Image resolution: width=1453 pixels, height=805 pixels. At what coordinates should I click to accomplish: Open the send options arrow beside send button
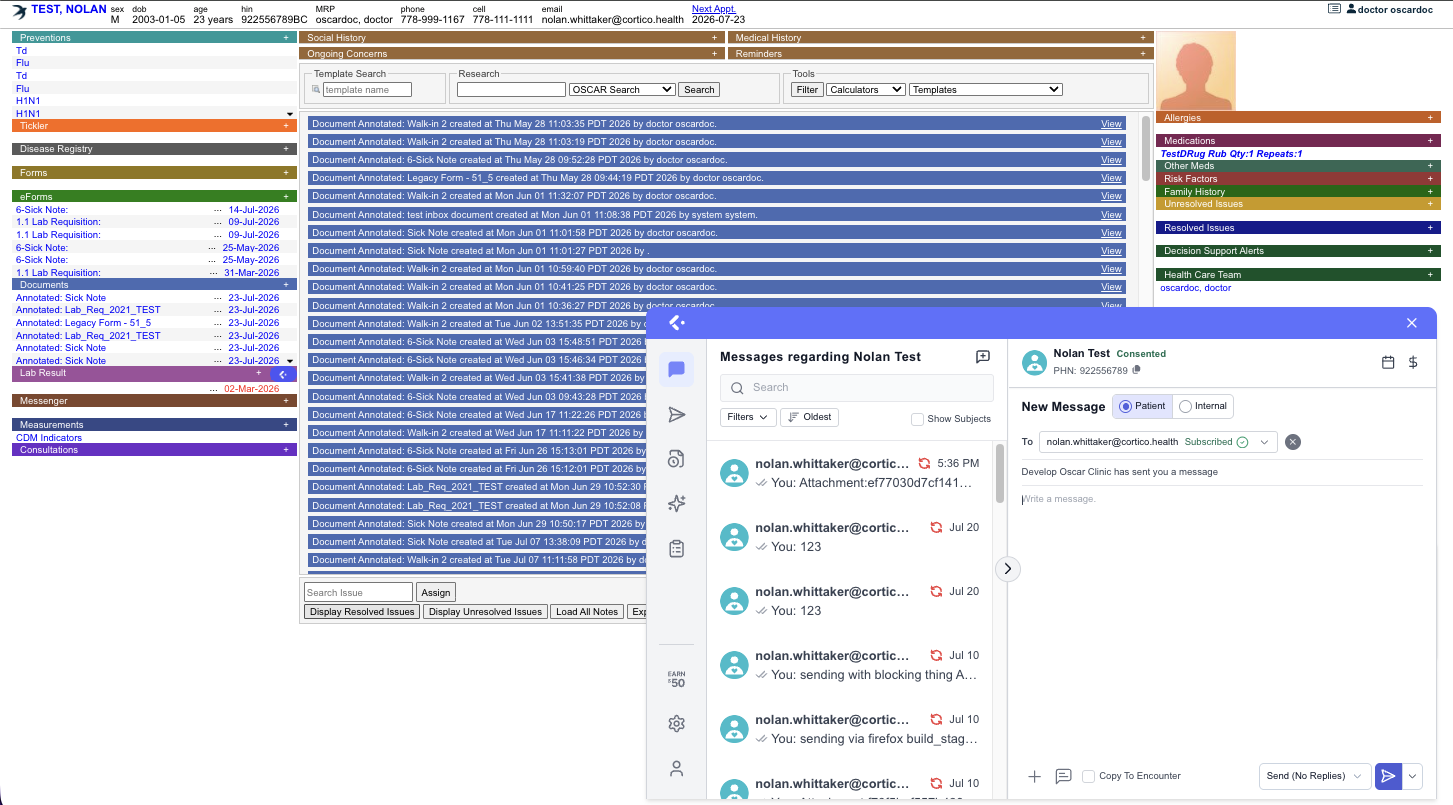click(x=1412, y=776)
